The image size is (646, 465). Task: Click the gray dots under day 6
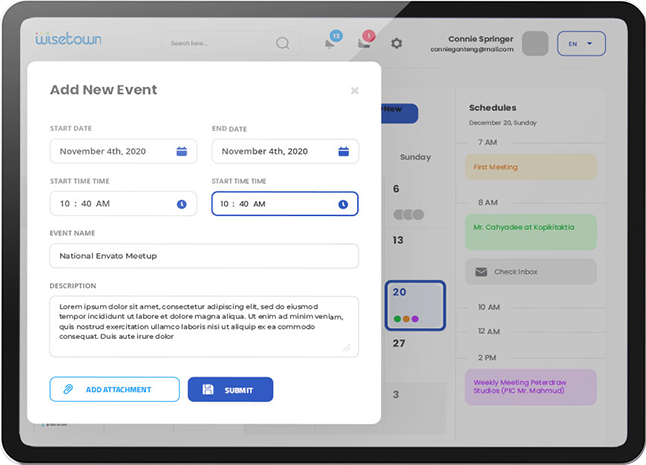click(409, 215)
